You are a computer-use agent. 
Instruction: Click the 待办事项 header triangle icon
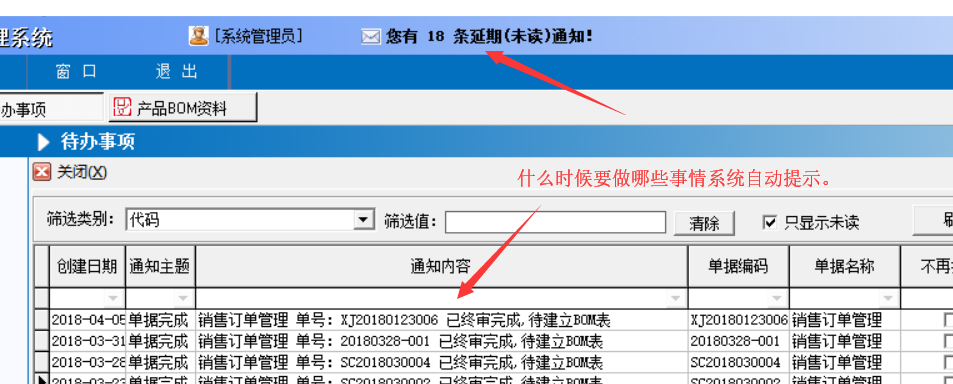coord(44,142)
